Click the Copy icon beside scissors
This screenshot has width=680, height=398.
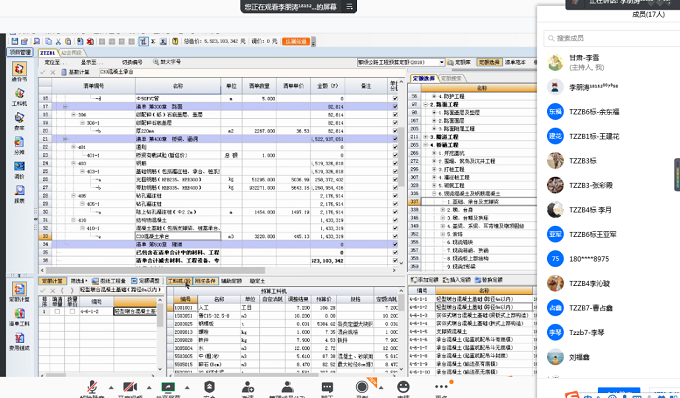click(48, 41)
